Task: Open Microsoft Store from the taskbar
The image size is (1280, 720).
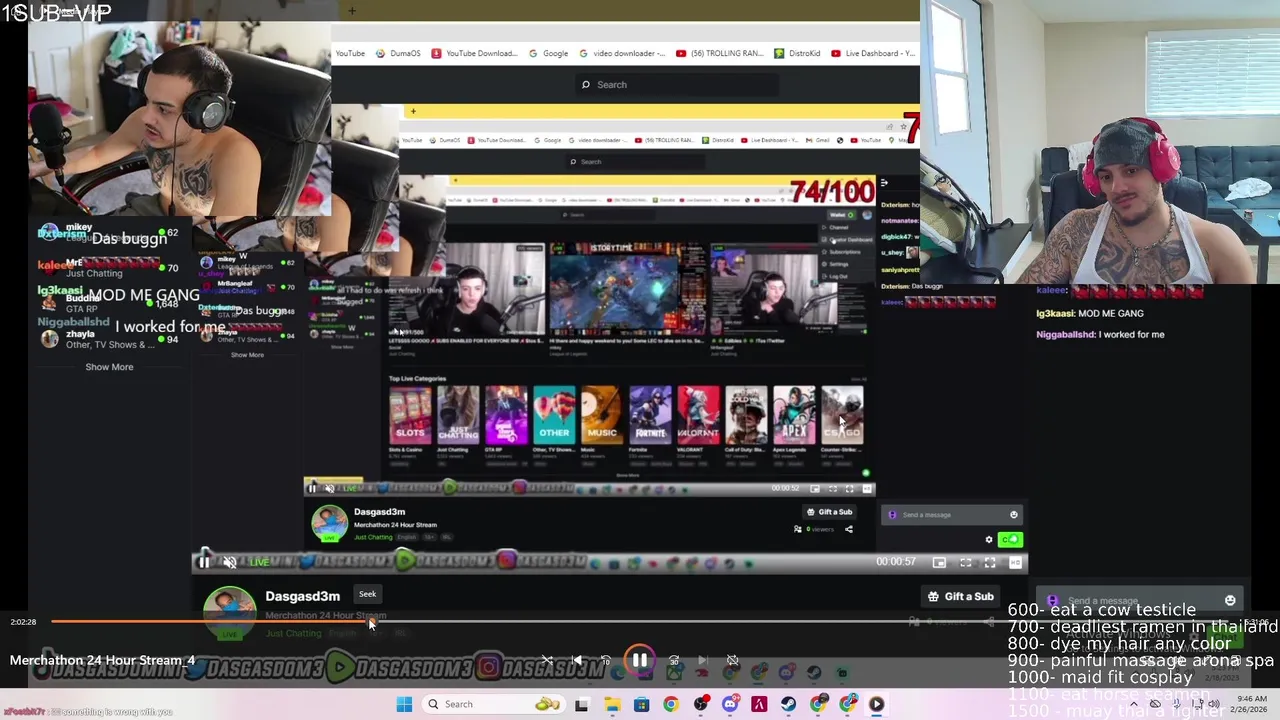Action: (x=641, y=704)
